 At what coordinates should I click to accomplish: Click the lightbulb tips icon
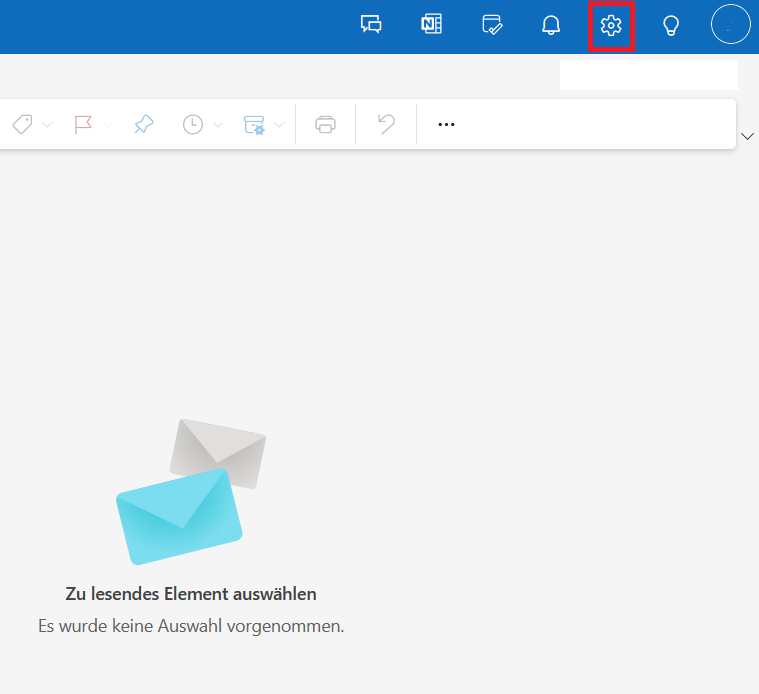(x=671, y=26)
